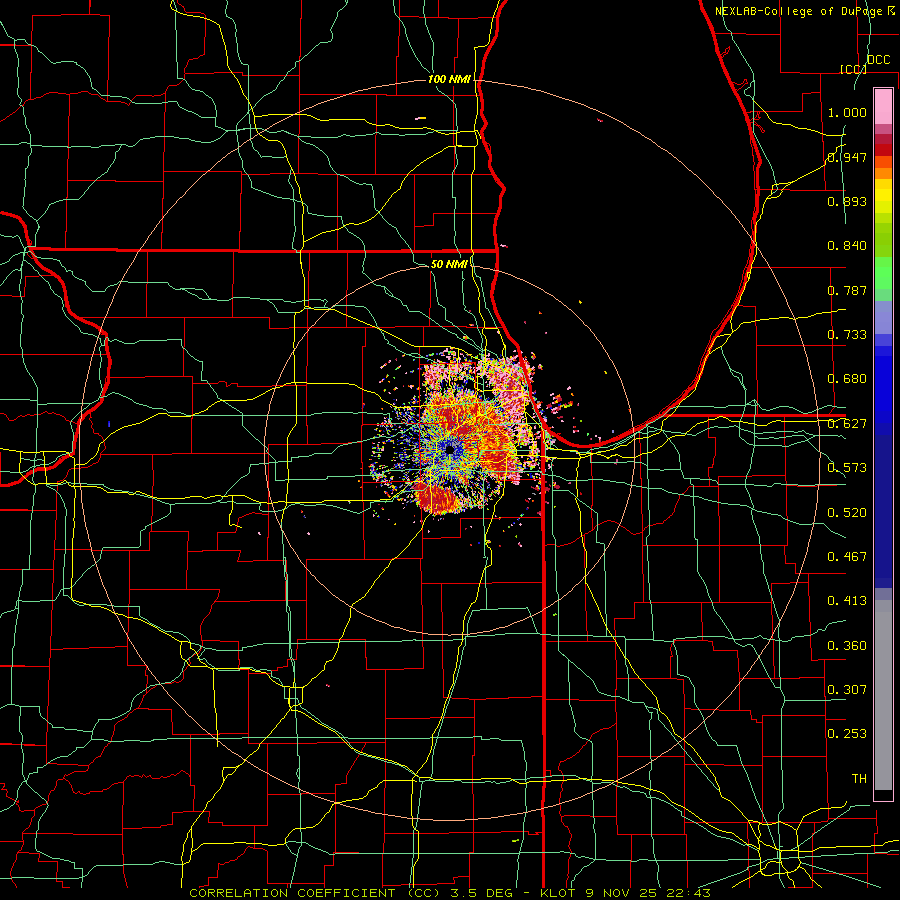The height and width of the screenshot is (900, 900).
Task: Click the [CC] label near the scale
Action: 854,69
